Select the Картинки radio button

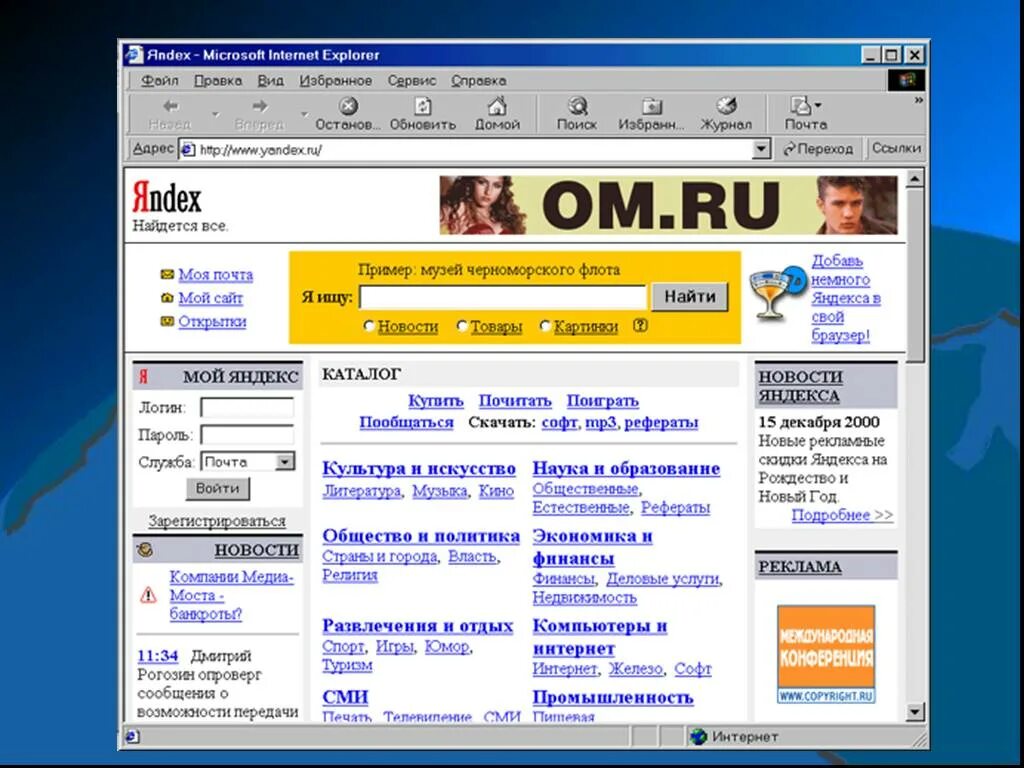pyautogui.click(x=545, y=325)
